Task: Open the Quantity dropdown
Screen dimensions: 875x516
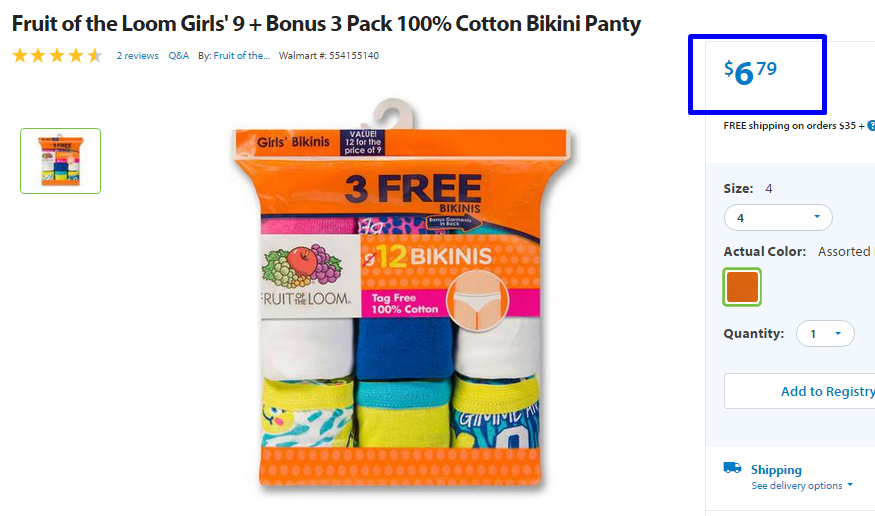Action: (825, 334)
